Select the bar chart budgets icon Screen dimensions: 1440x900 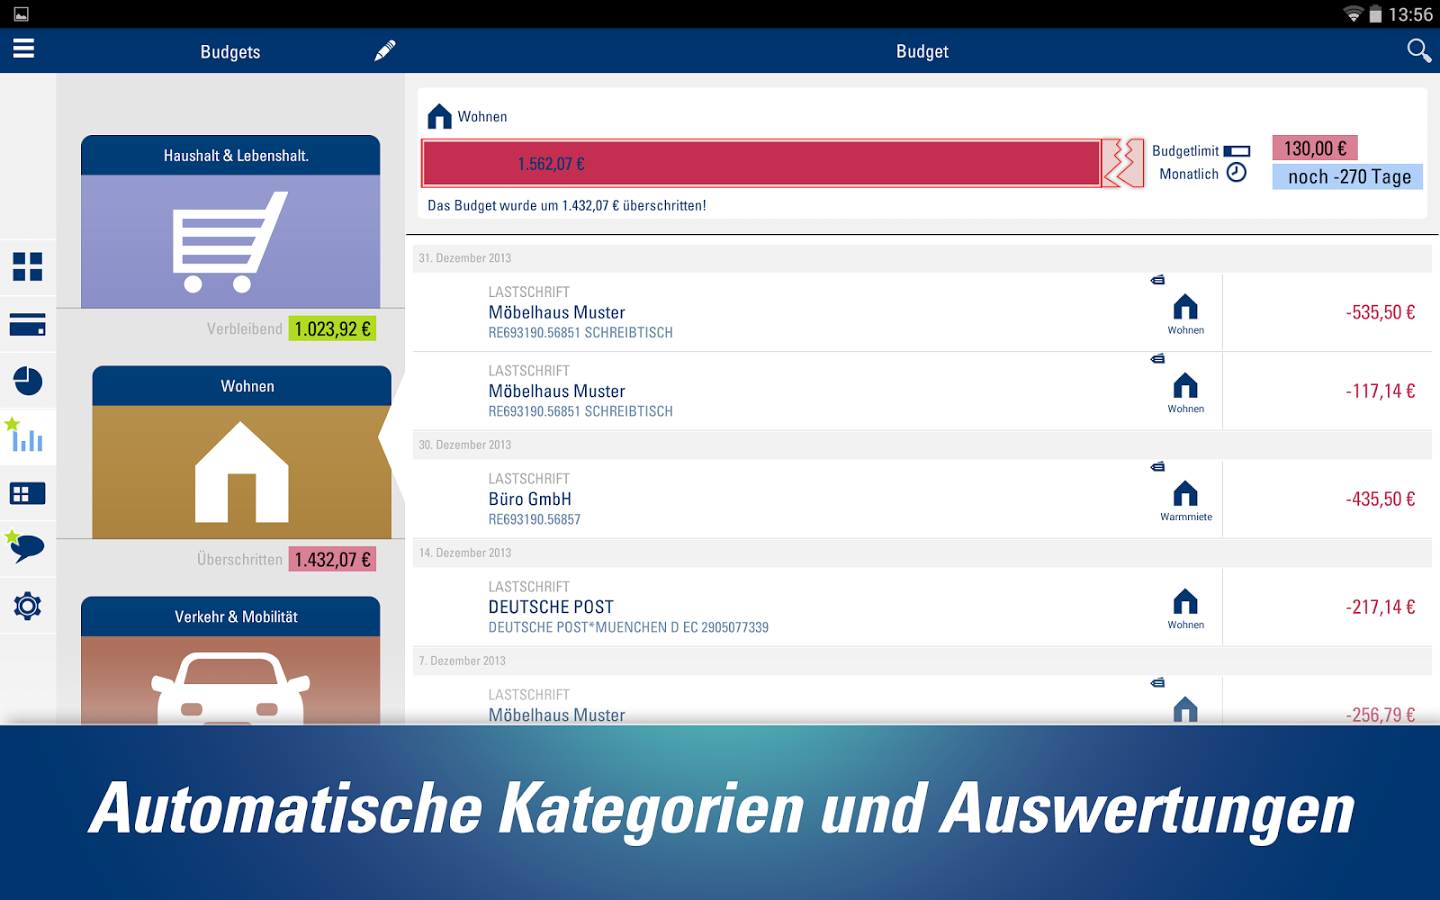(27, 437)
